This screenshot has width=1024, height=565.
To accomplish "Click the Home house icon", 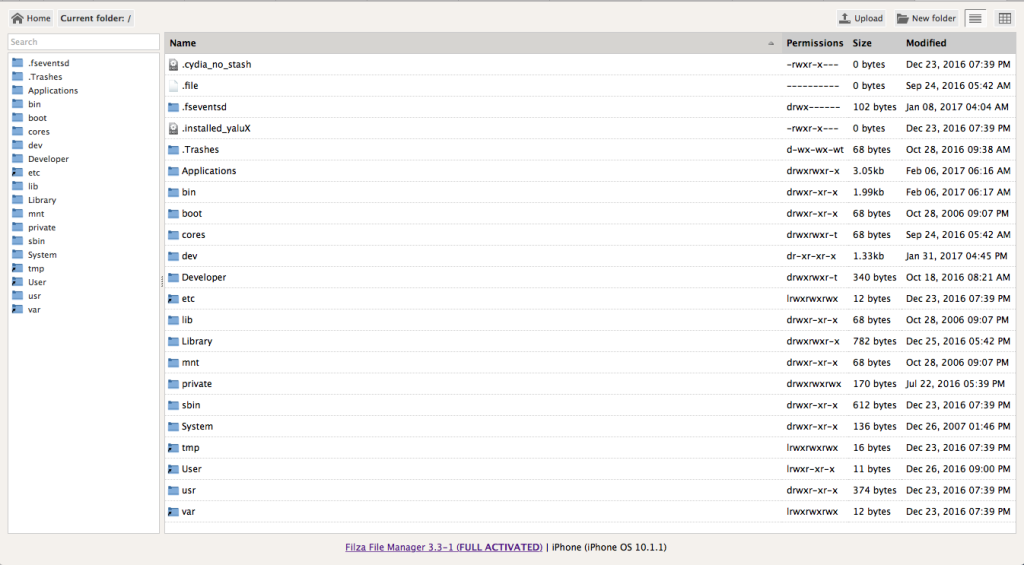I will (x=18, y=18).
